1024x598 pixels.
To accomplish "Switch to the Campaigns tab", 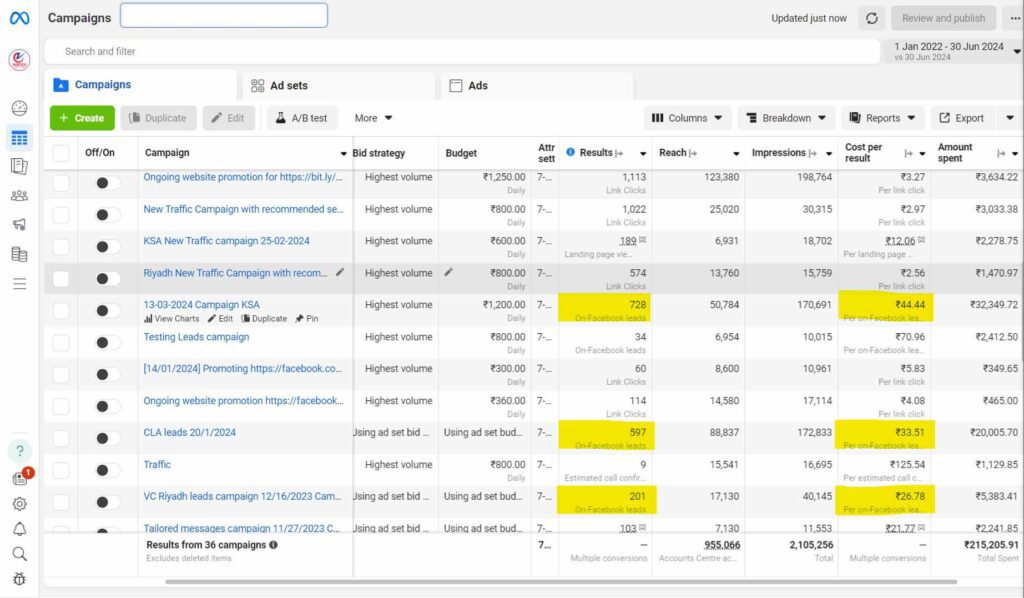I will [140, 85].
